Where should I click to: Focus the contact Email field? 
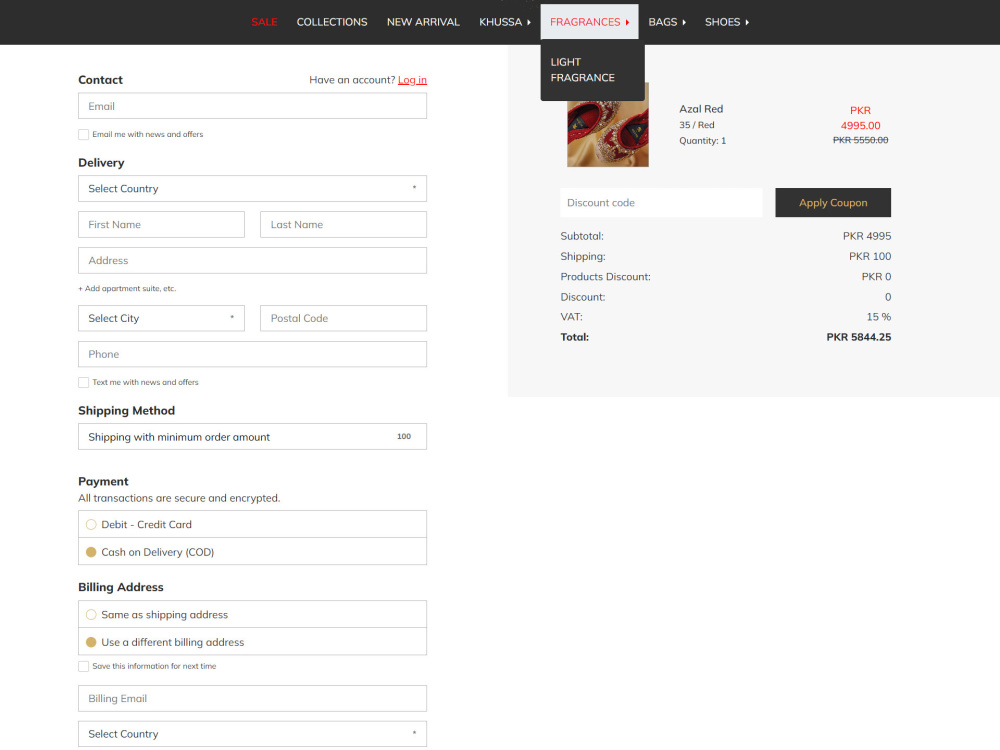(253, 106)
